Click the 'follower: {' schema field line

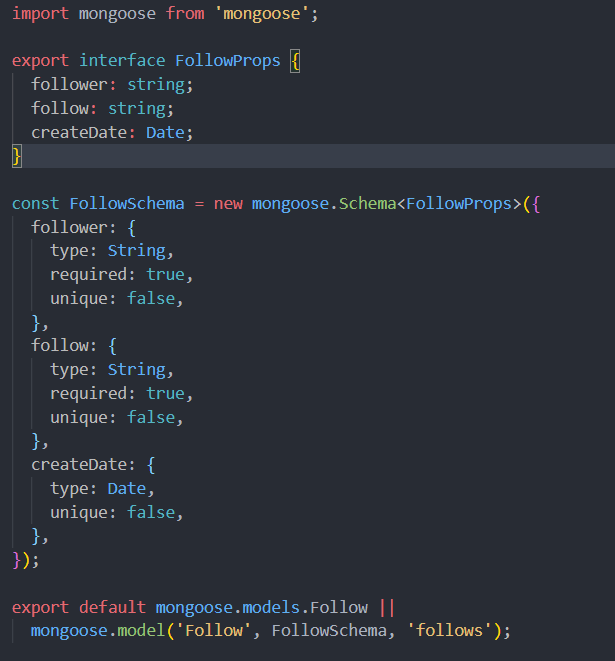83,228
